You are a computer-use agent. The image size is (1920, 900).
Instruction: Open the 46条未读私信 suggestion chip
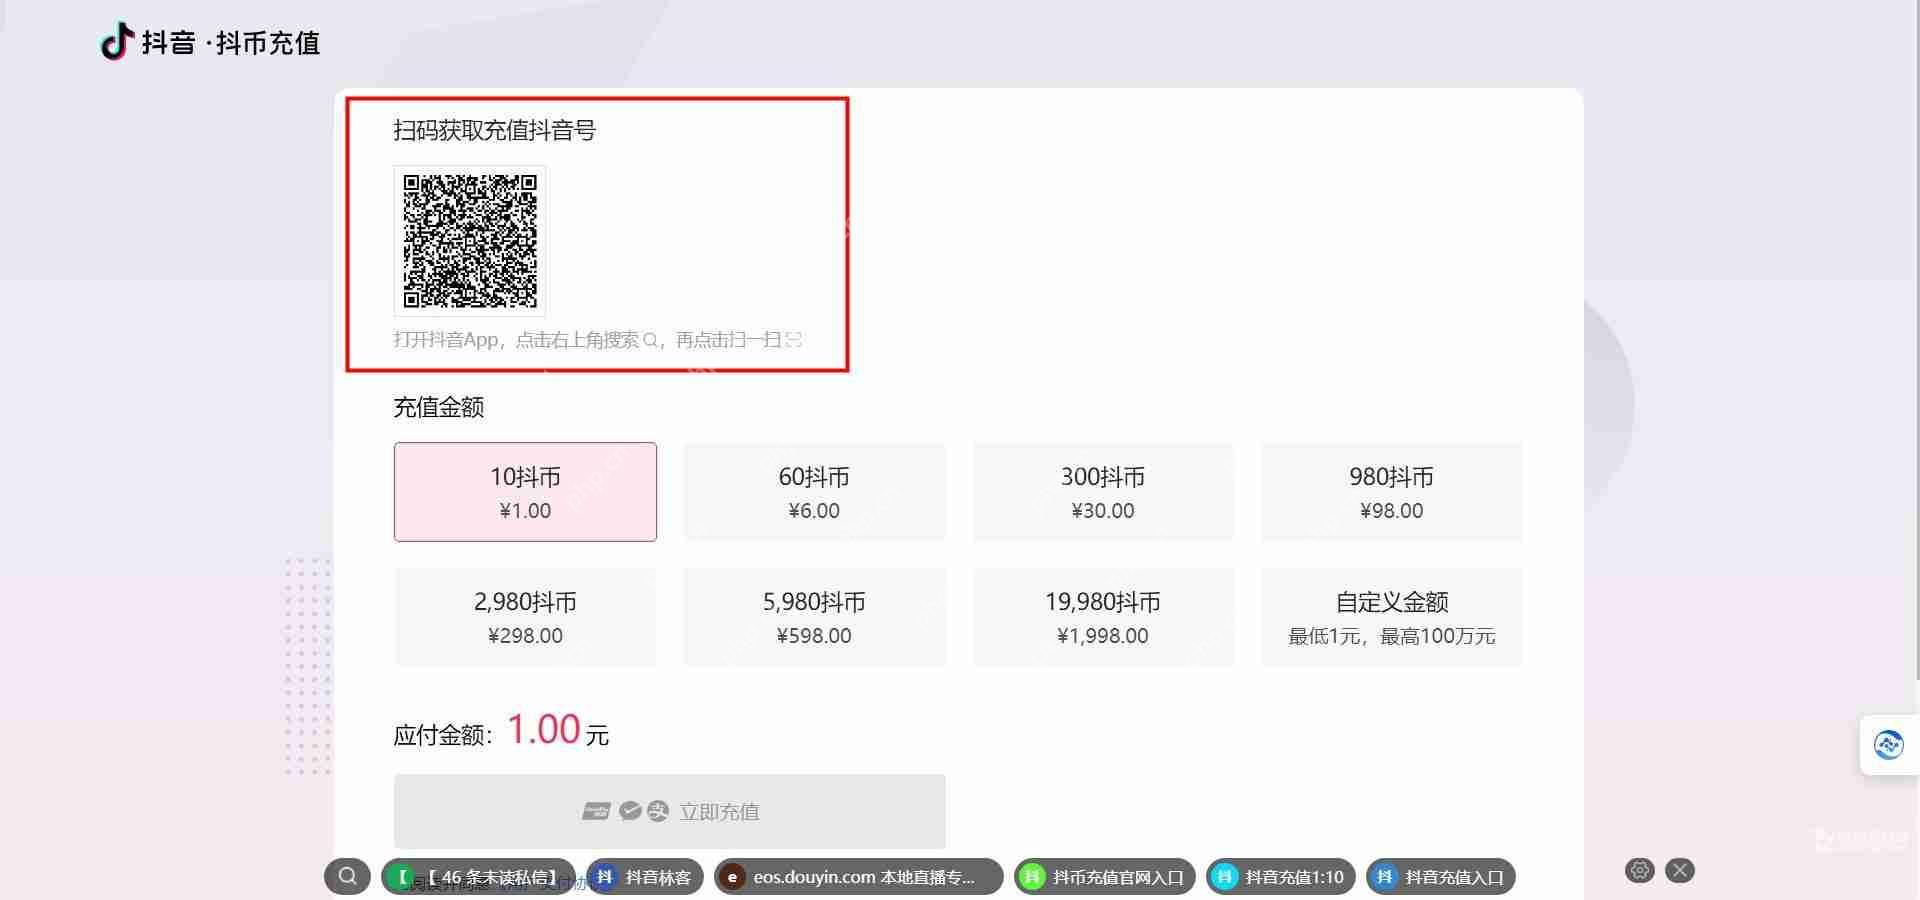[478, 877]
